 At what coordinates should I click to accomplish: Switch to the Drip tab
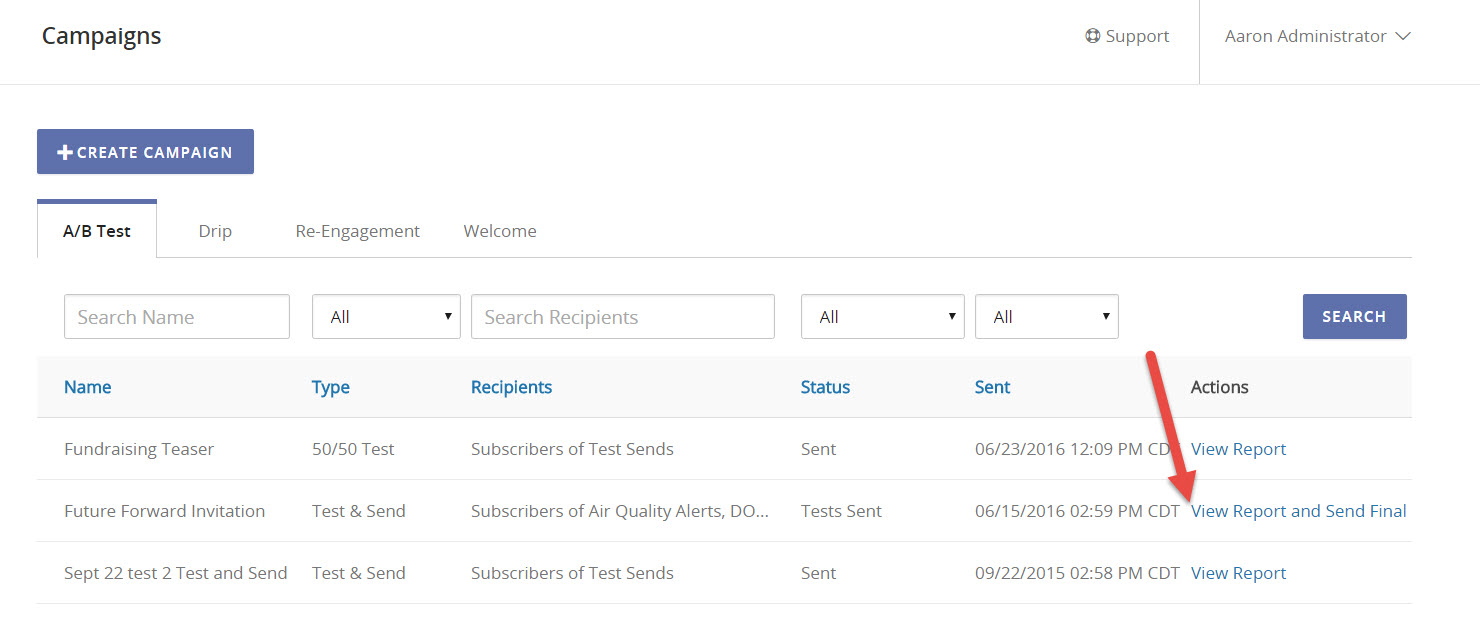pyautogui.click(x=215, y=231)
